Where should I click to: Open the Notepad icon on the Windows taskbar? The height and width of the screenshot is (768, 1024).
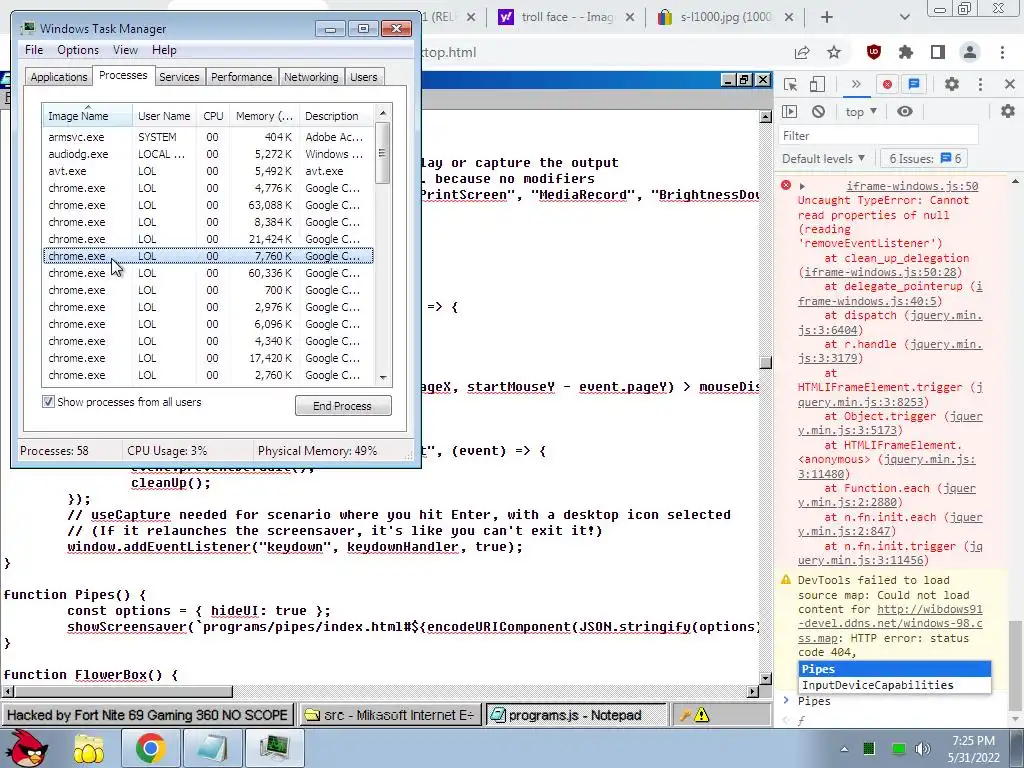click(x=212, y=748)
